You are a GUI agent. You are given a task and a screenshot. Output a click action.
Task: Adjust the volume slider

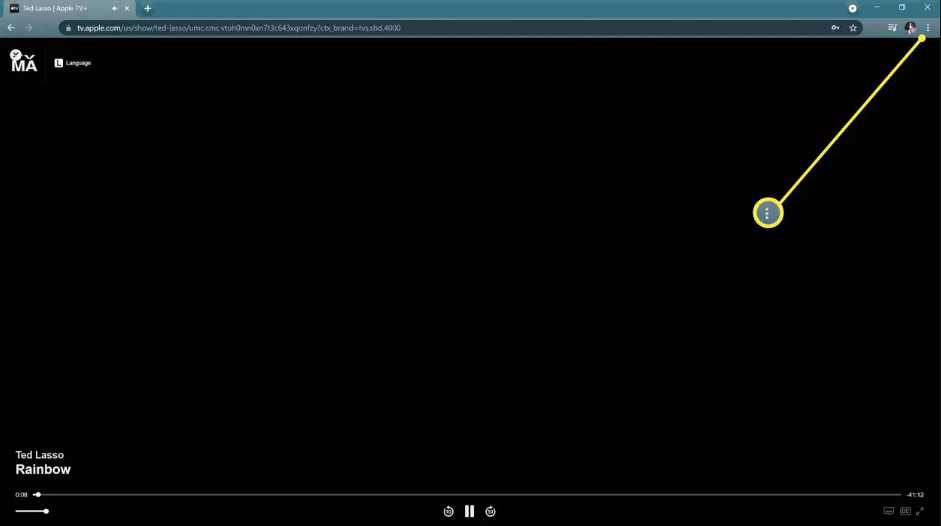click(x=32, y=511)
